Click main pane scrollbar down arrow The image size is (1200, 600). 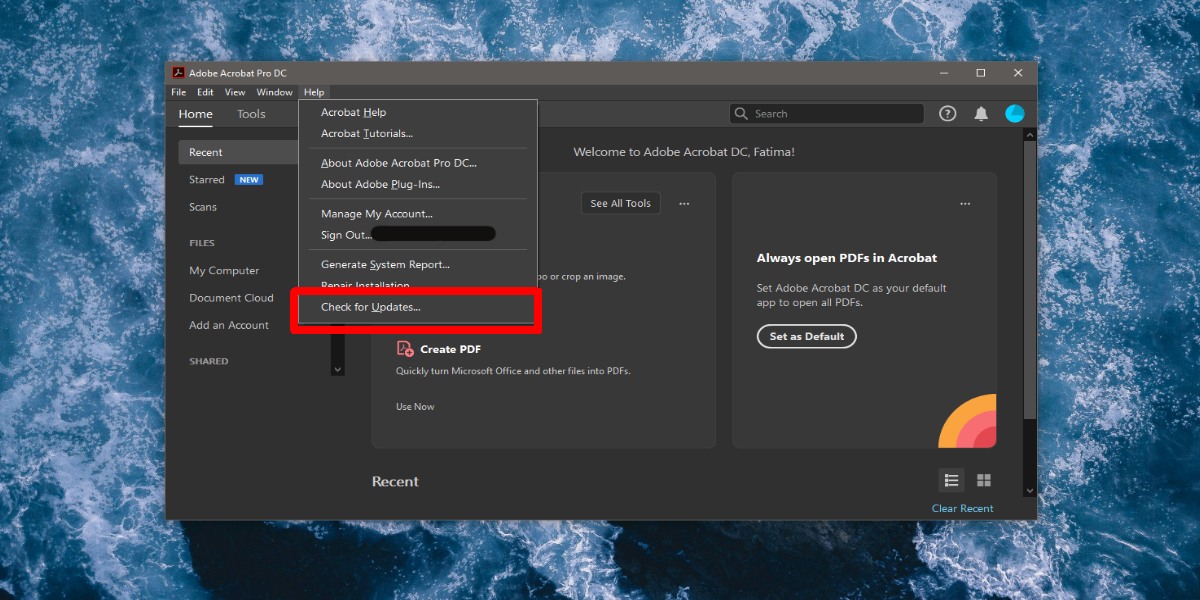coord(1031,491)
